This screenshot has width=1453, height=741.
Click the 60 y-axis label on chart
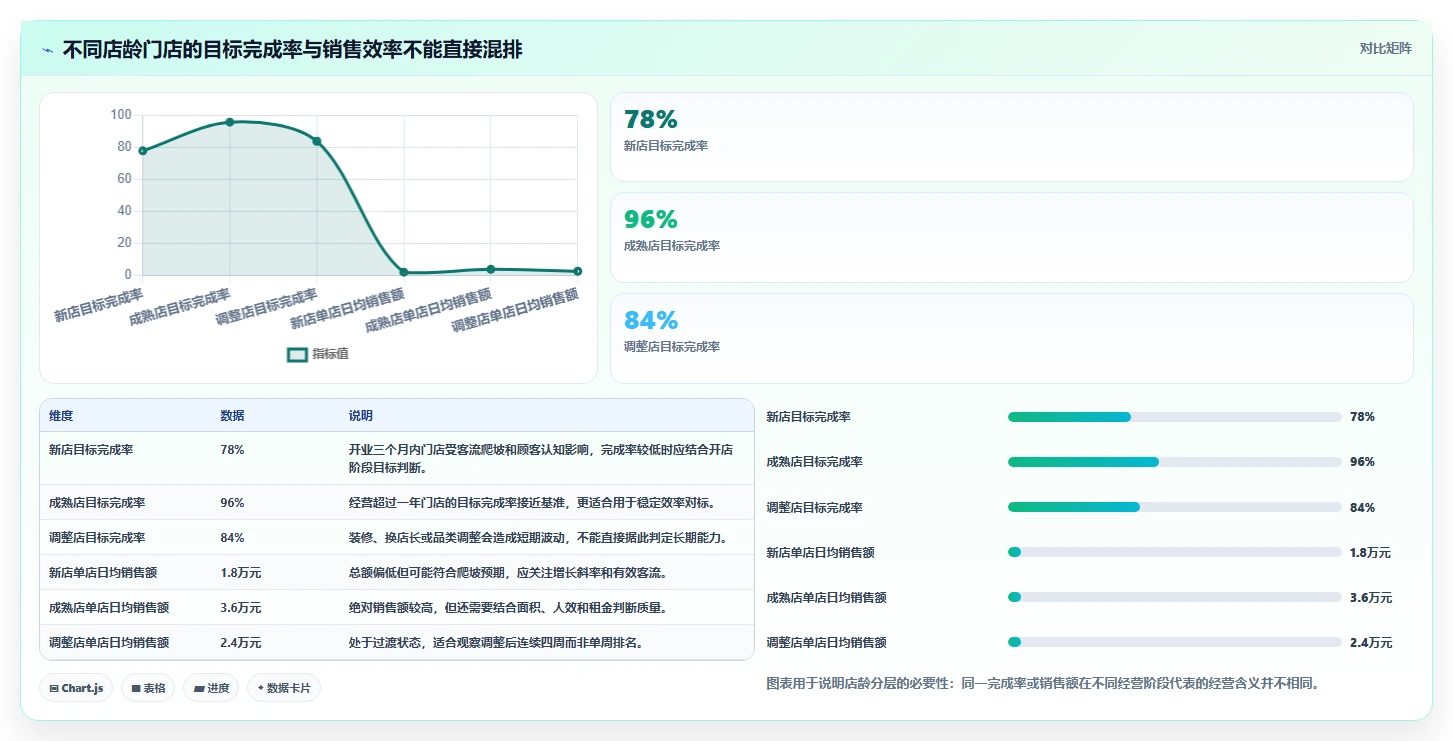(125, 179)
